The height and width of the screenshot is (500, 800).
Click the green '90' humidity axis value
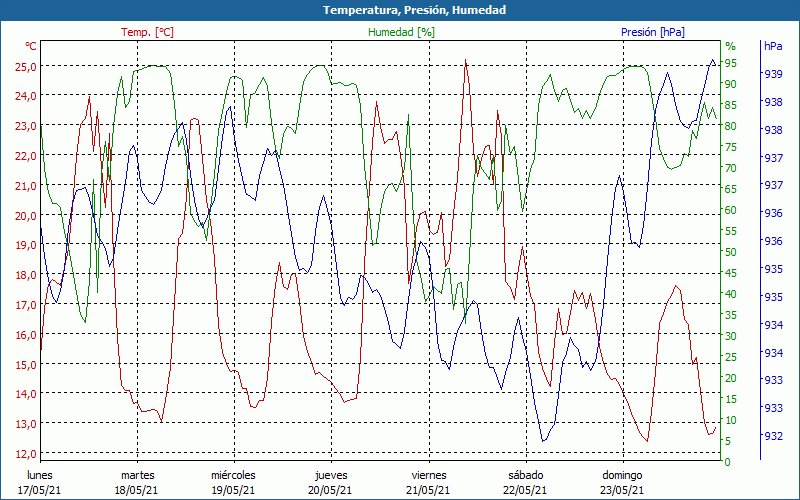731,84
